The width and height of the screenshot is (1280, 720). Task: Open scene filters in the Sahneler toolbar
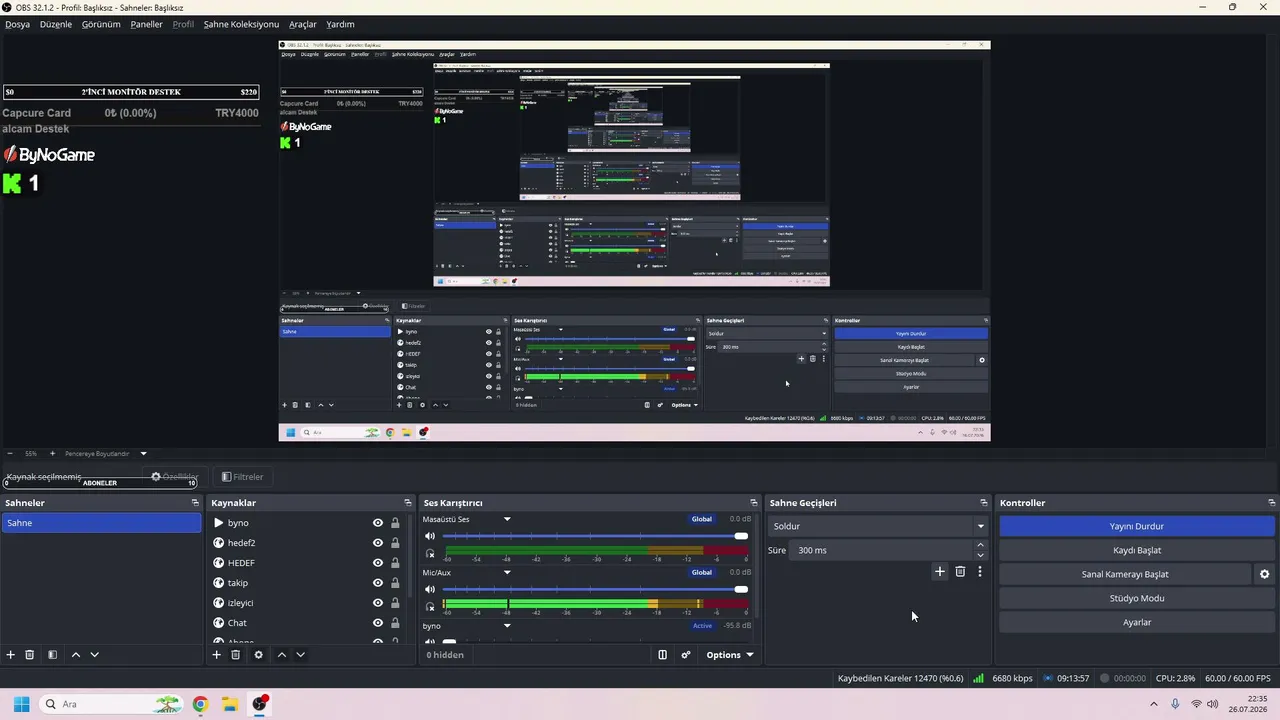click(52, 655)
